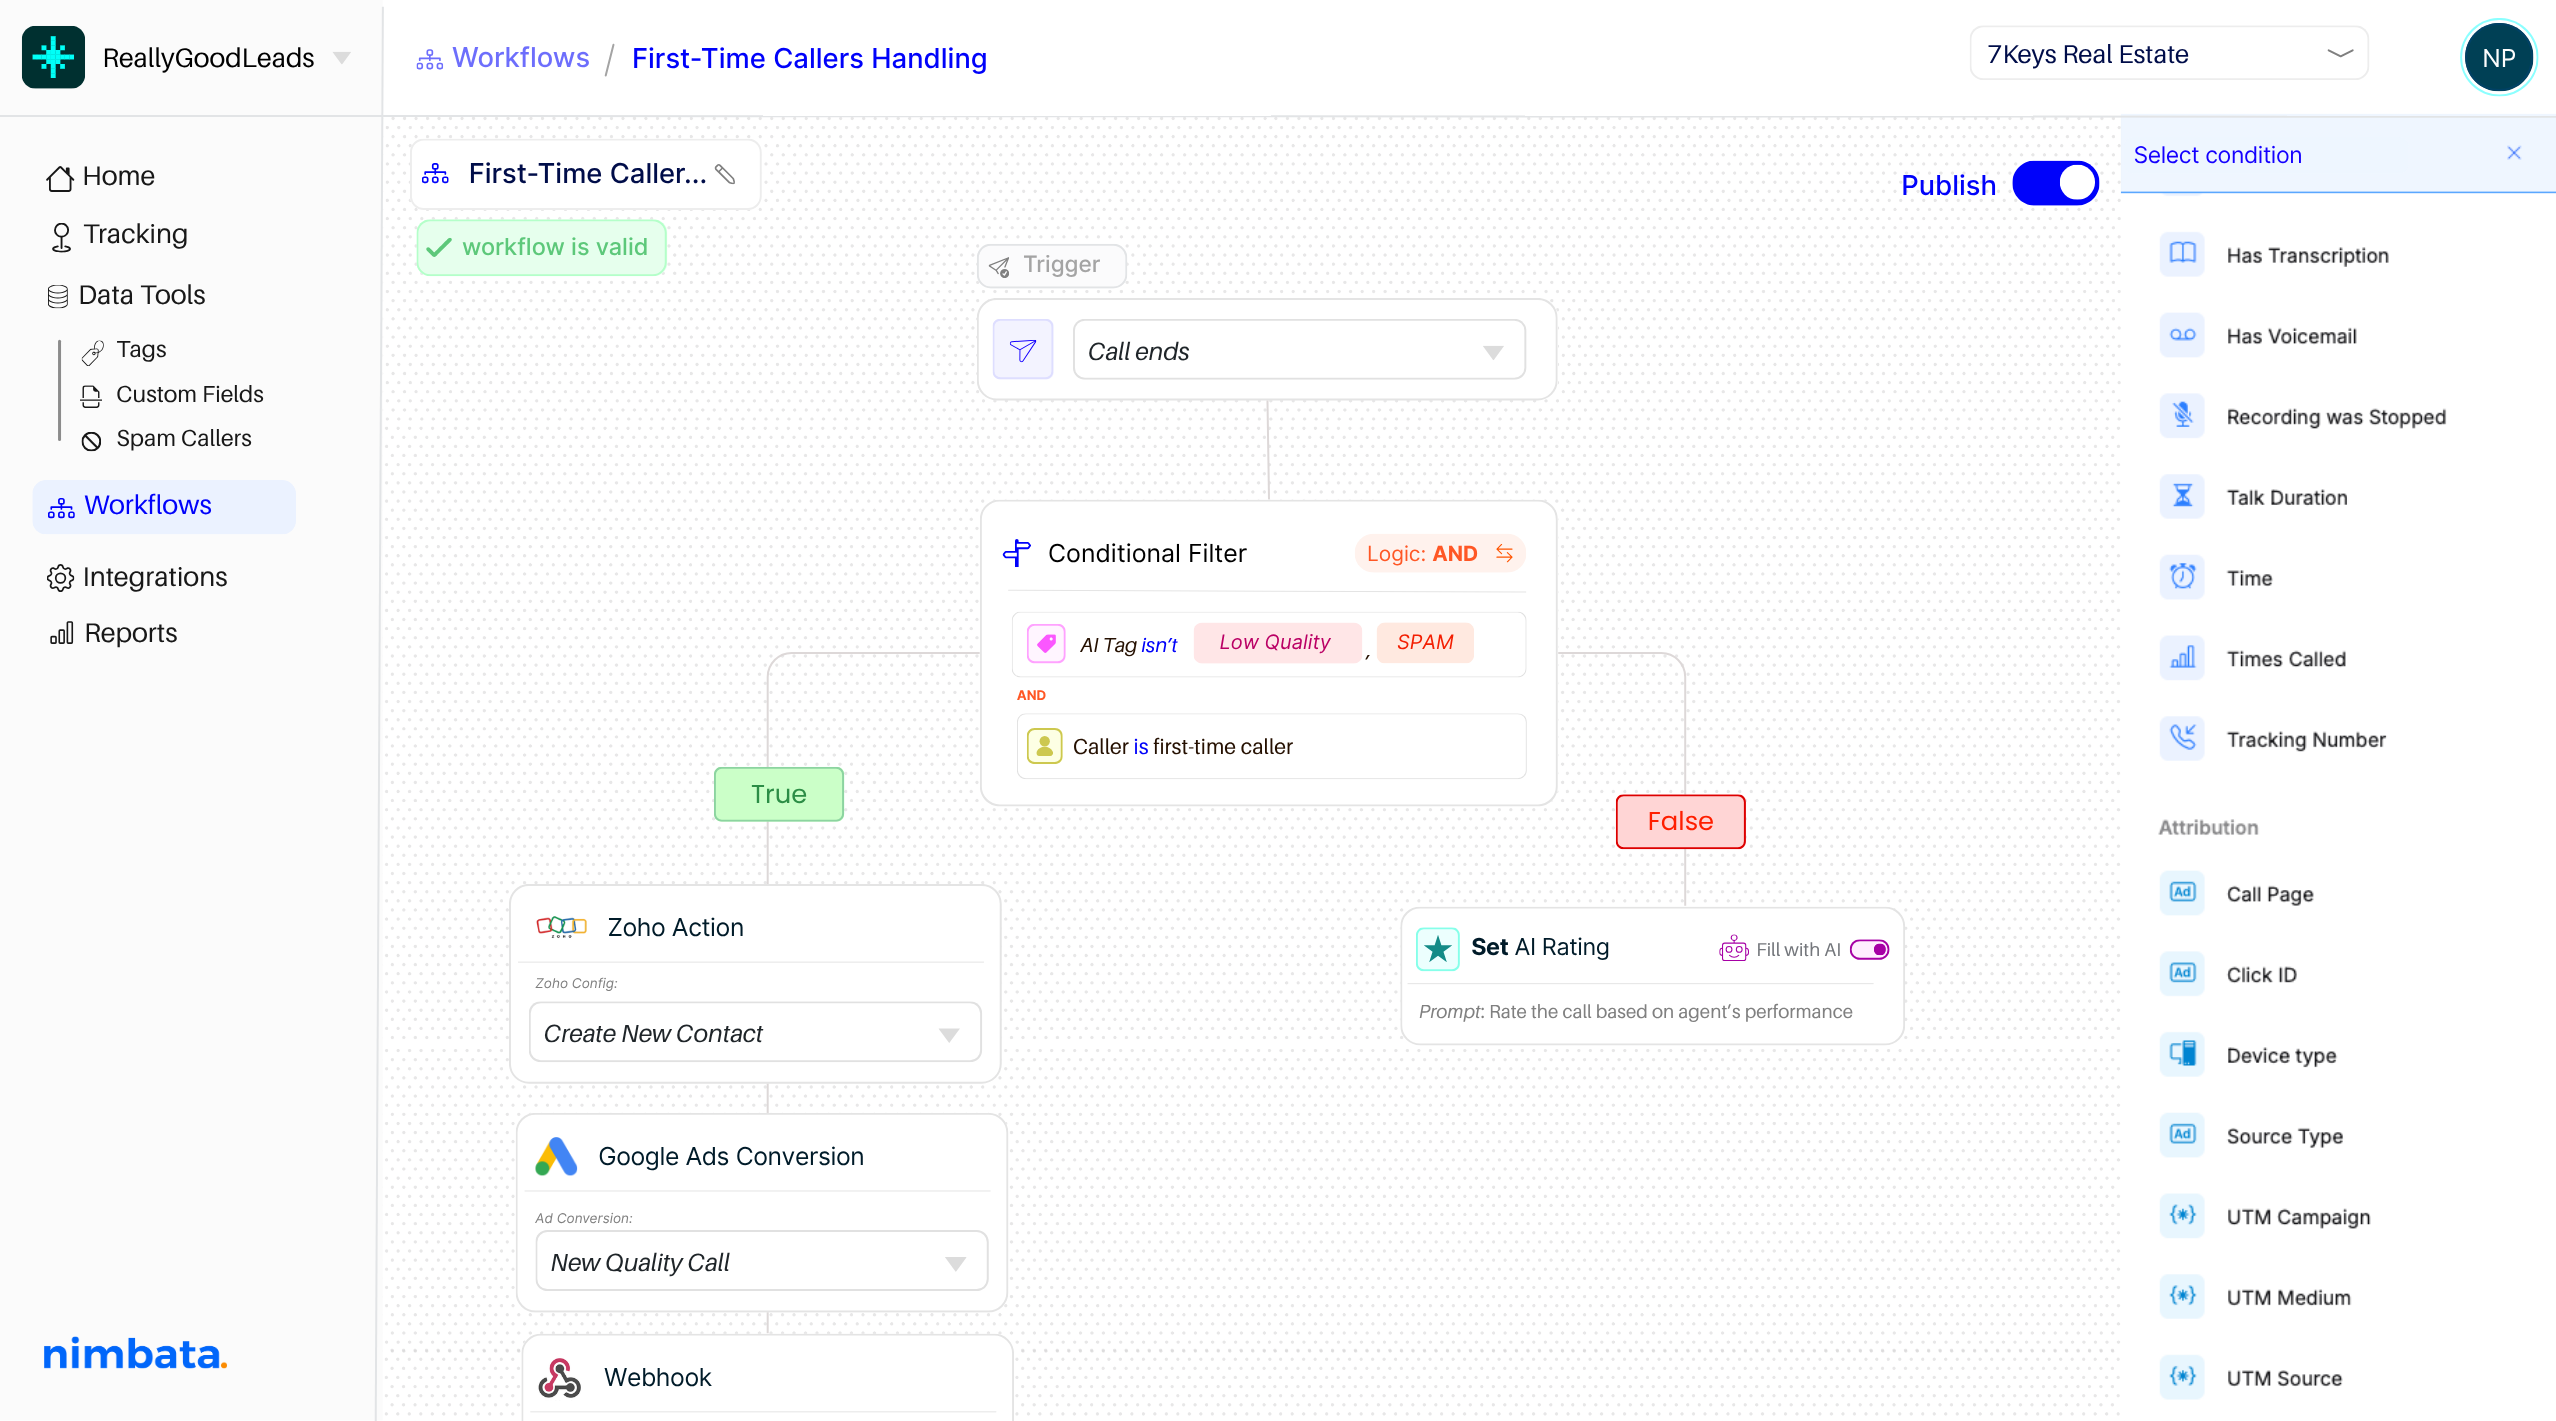Click the trigger filter funnel icon
Image resolution: width=2556 pixels, height=1421 pixels.
point(1022,350)
